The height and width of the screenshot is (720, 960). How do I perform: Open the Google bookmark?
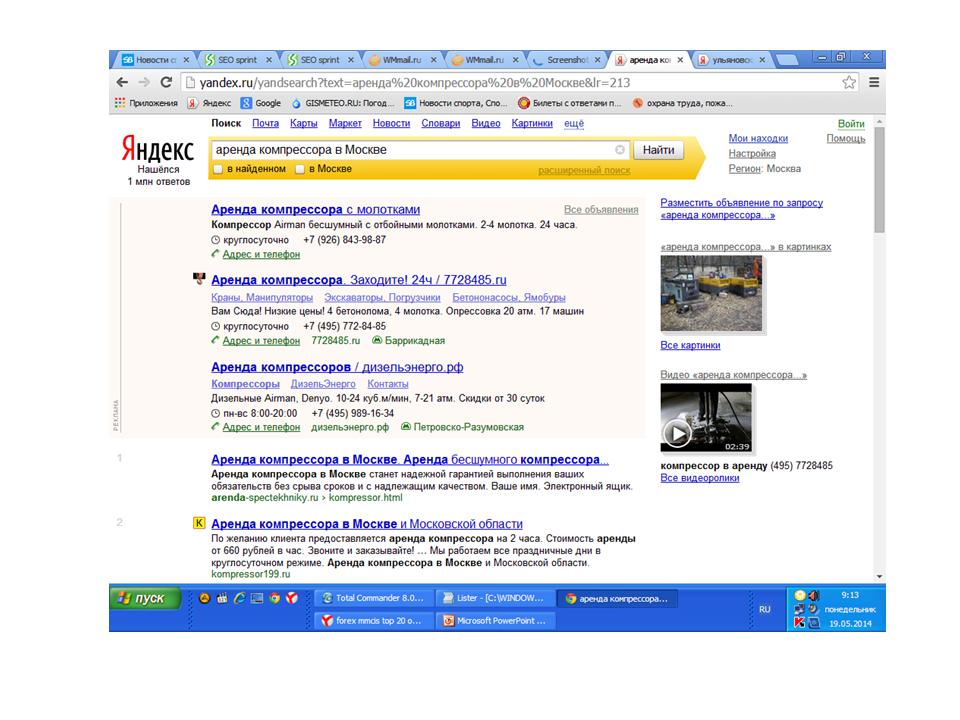261,103
